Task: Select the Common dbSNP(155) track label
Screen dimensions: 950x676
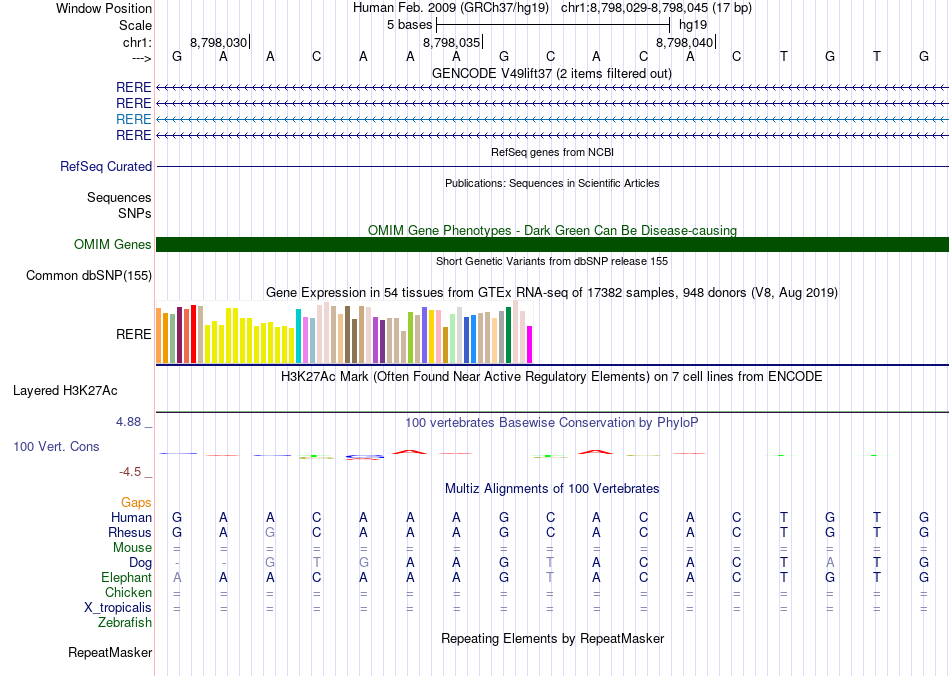Action: [89, 276]
